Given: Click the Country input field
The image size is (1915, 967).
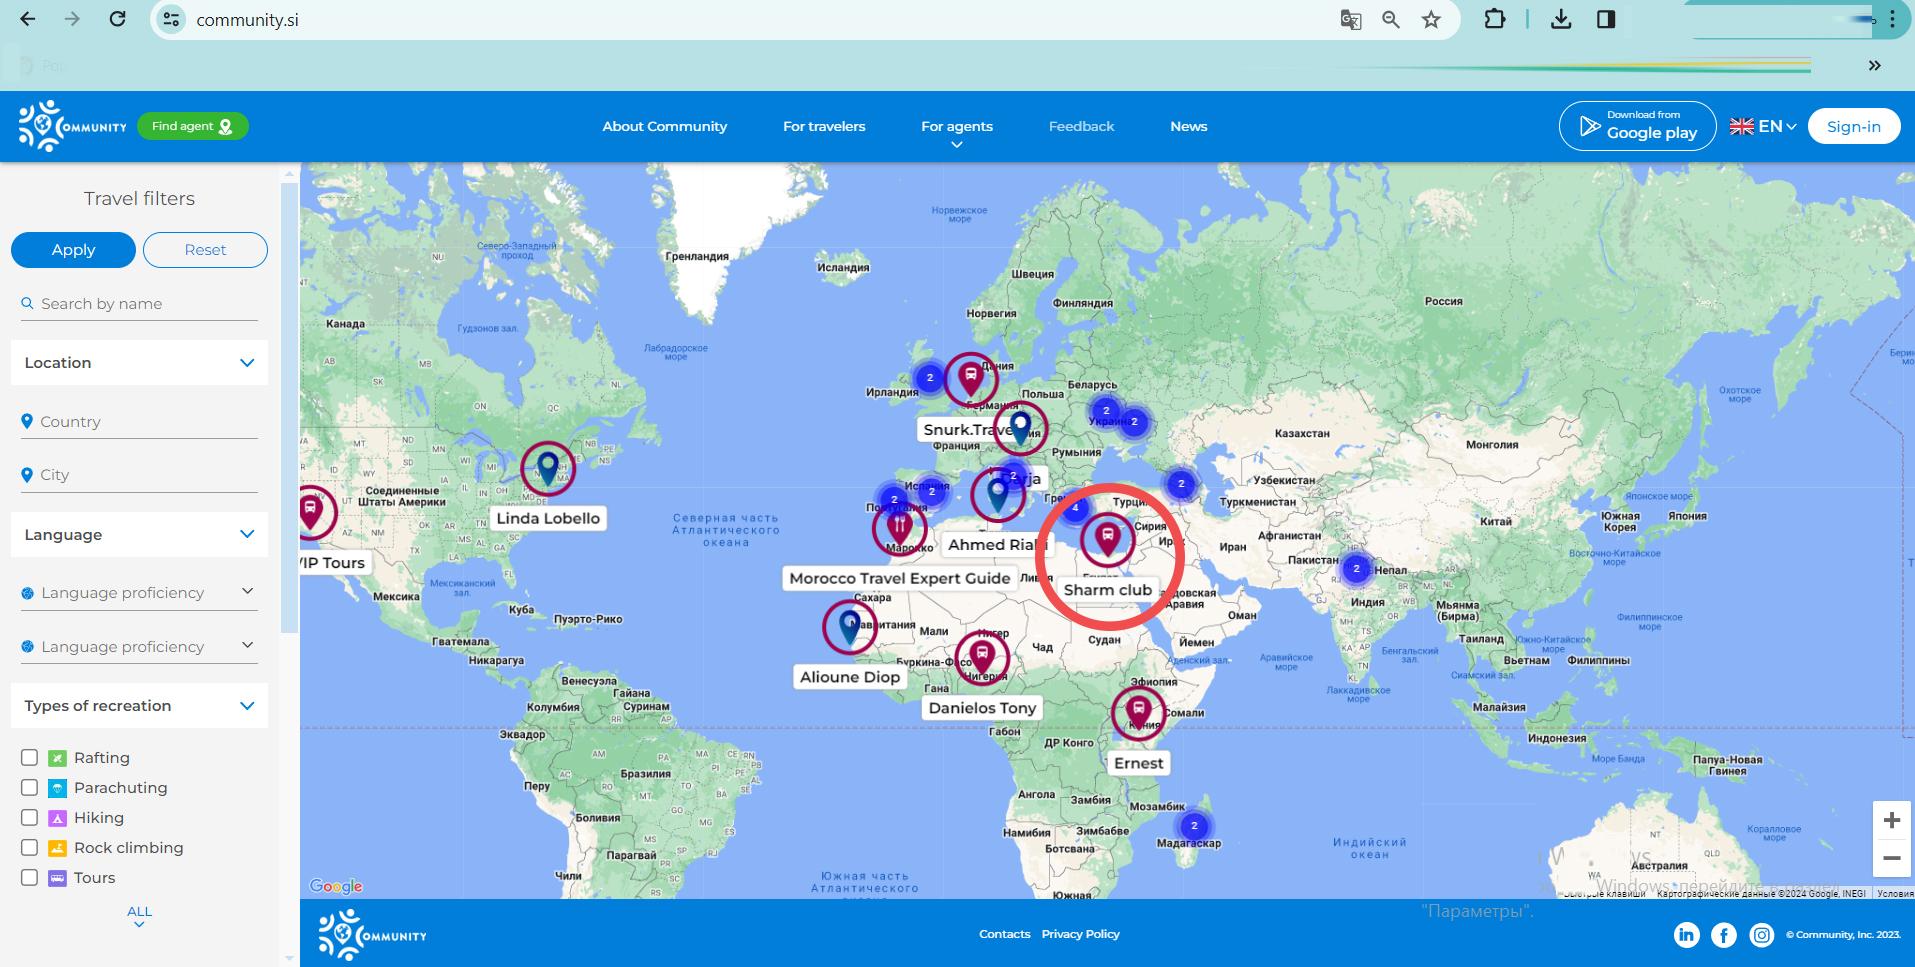Looking at the screenshot, I should [x=139, y=422].
